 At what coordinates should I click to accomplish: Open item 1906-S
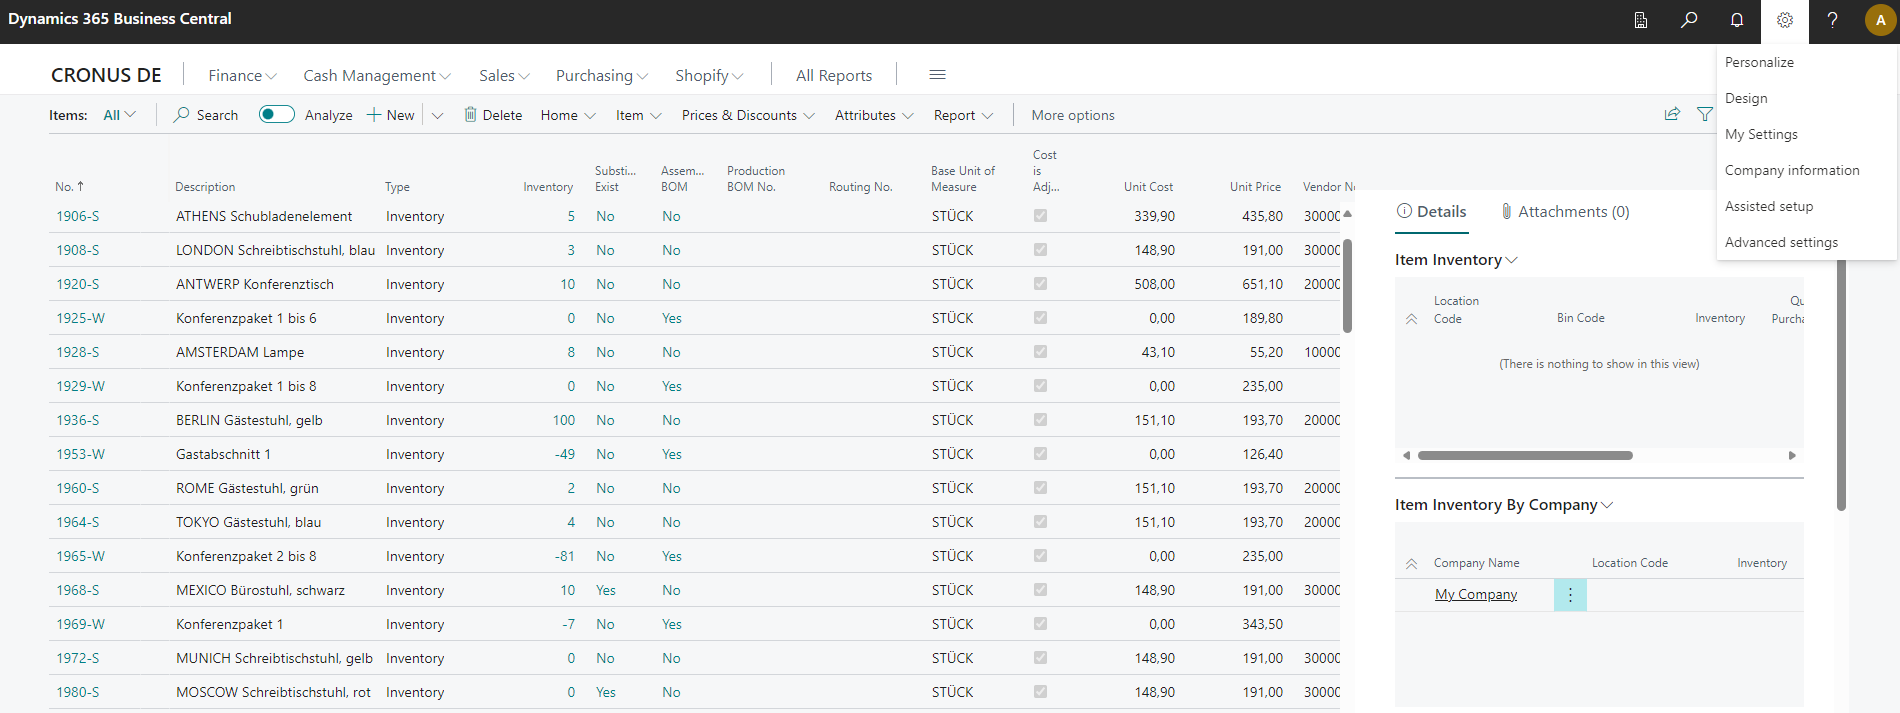[x=77, y=216]
